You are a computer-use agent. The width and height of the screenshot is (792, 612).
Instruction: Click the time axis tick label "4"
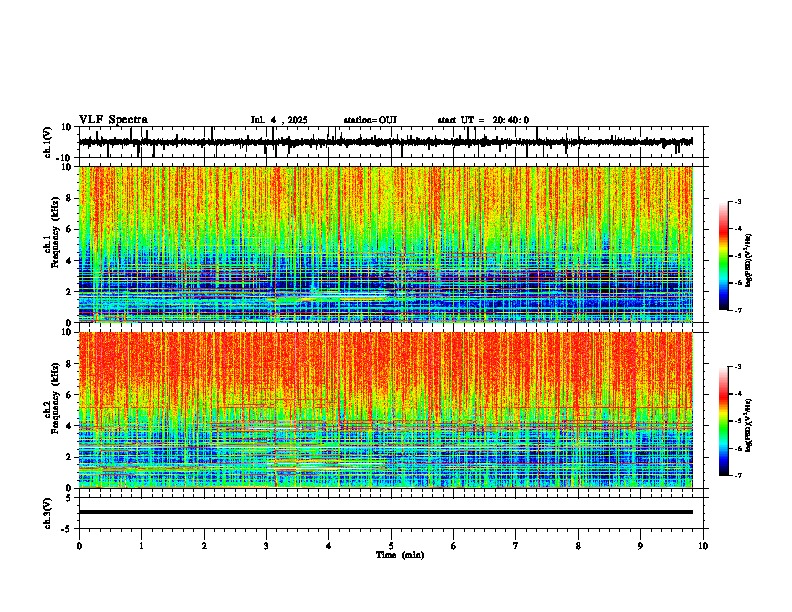[x=328, y=546]
